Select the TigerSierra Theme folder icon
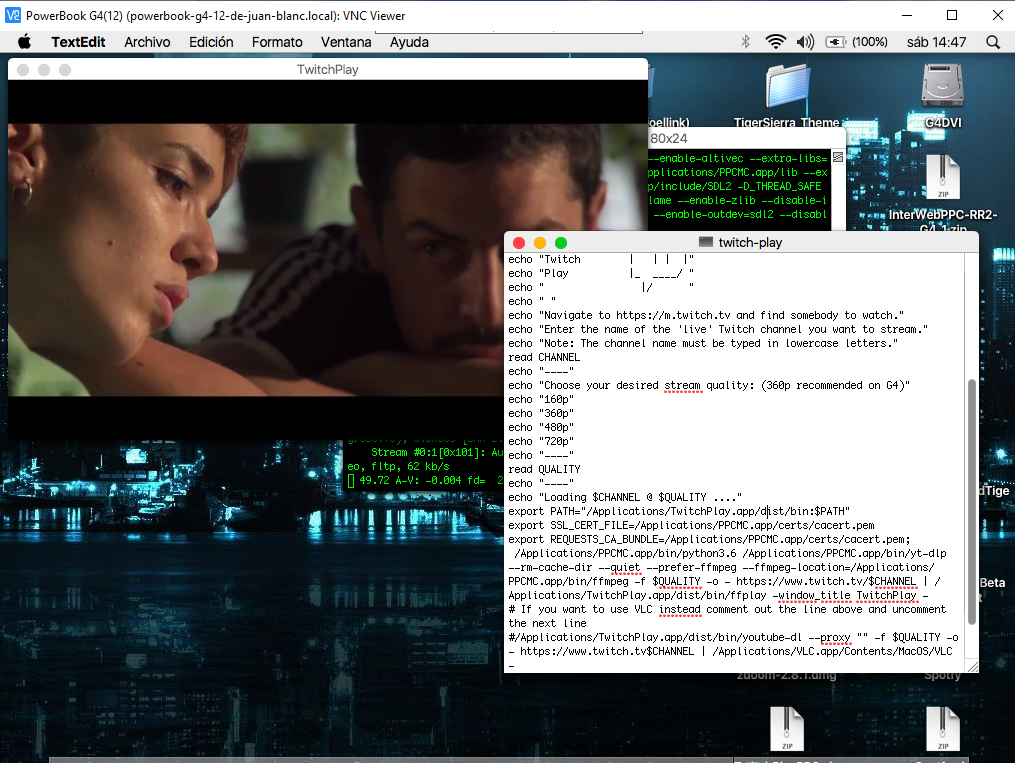The height and width of the screenshot is (763, 1015). pos(786,85)
